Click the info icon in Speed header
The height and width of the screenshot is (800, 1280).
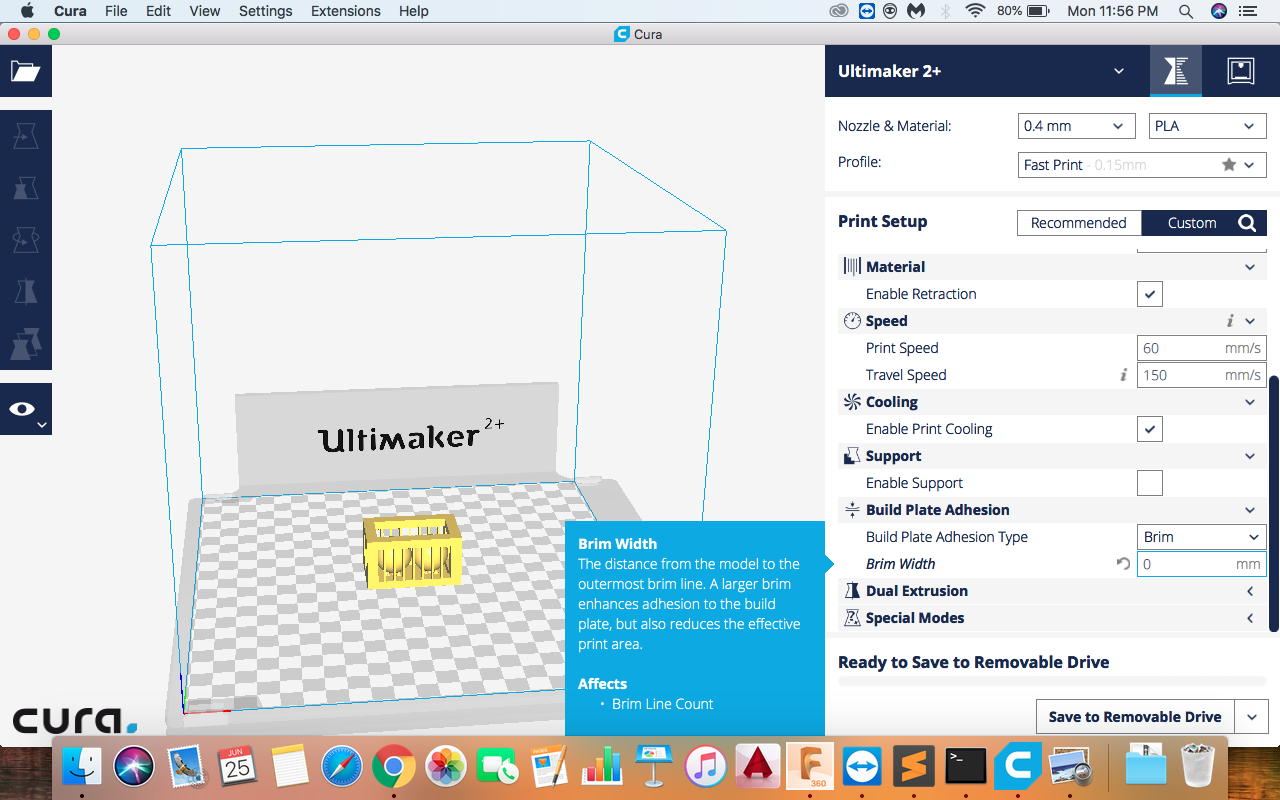point(1230,321)
